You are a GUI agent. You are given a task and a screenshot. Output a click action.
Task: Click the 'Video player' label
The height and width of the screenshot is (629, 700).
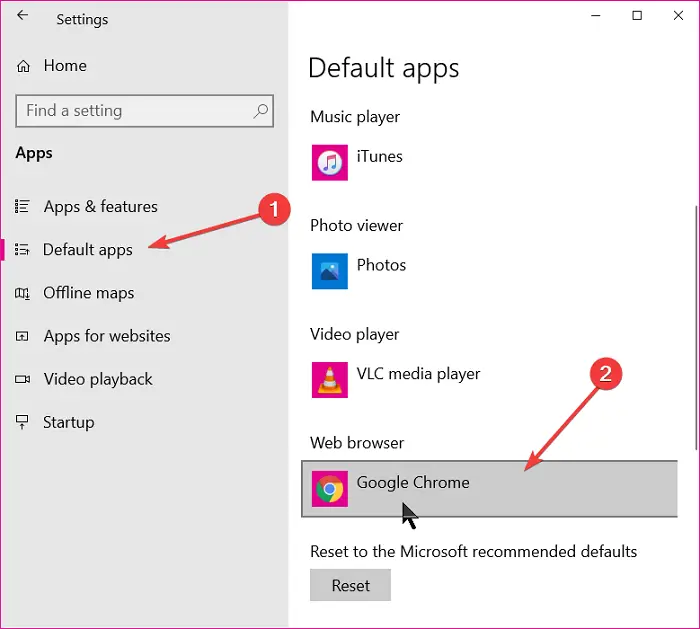(x=354, y=334)
